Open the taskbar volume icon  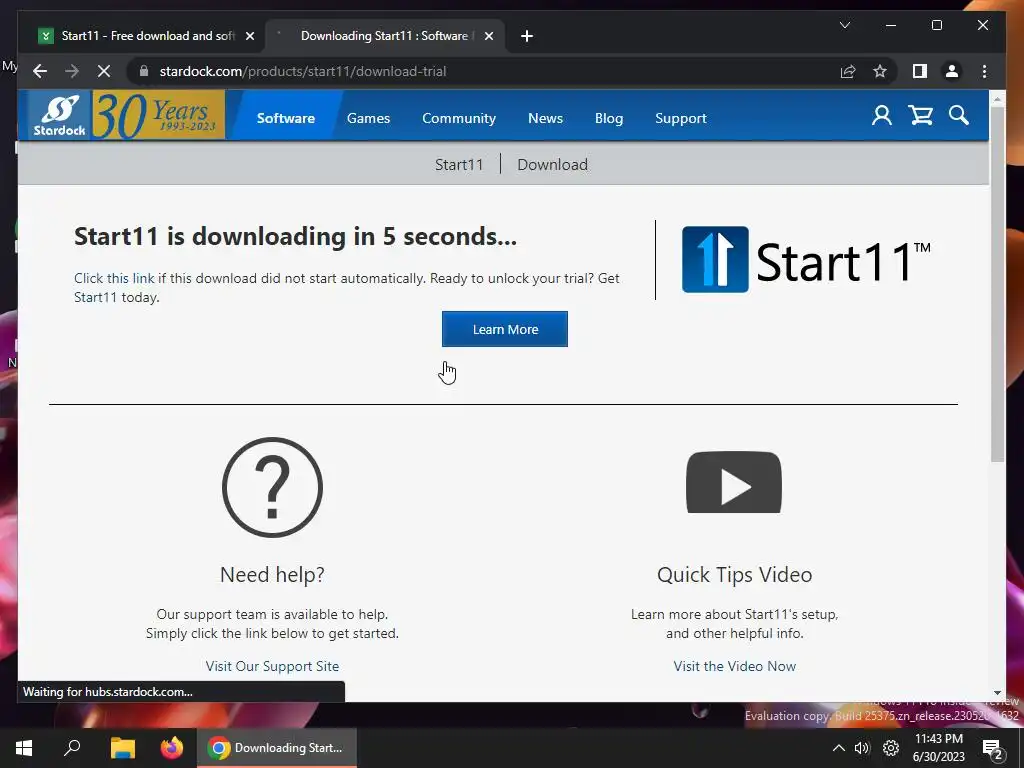click(x=862, y=748)
